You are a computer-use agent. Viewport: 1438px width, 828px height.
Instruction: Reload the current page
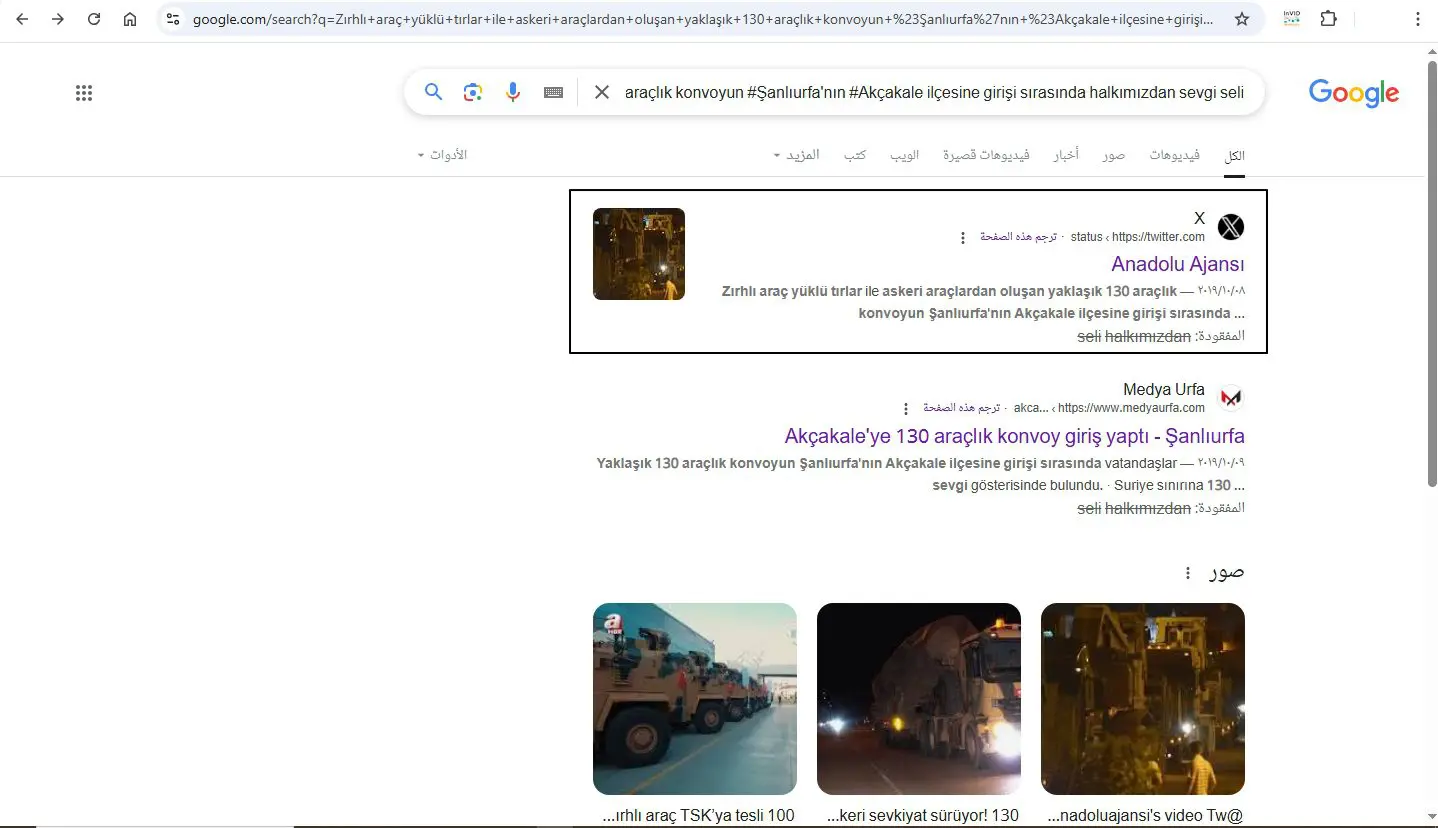pos(94,19)
